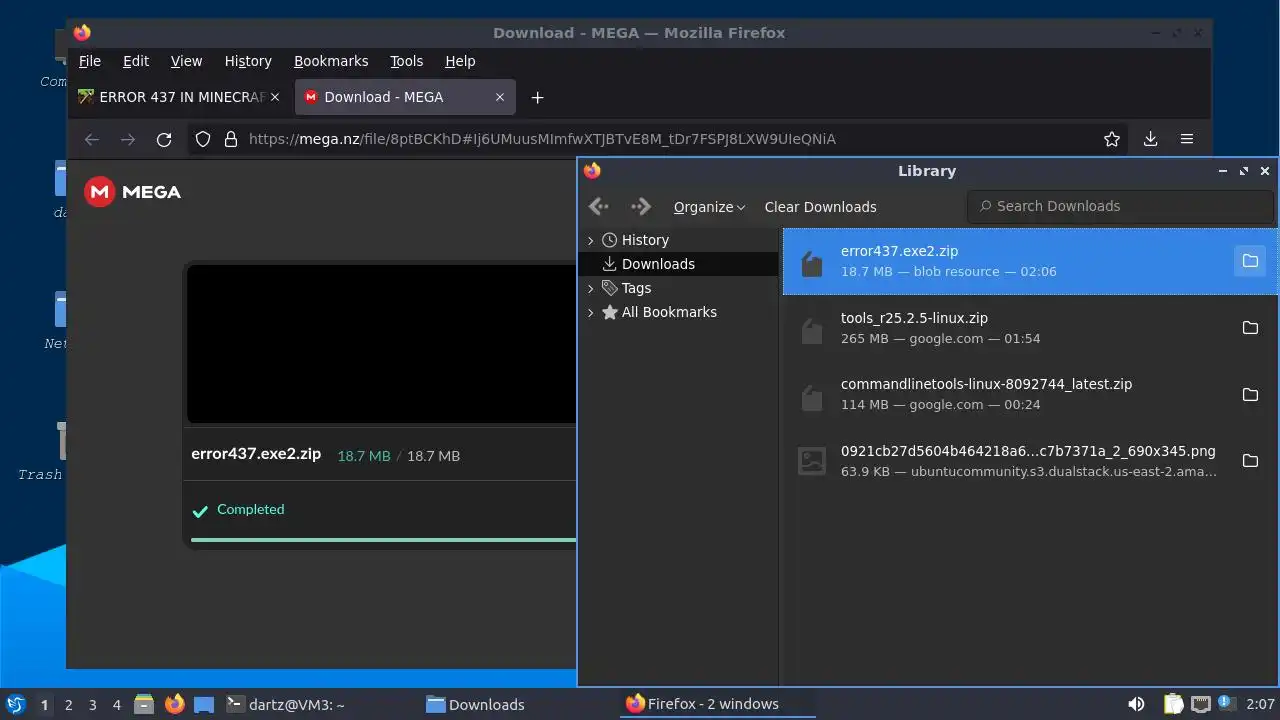Open volume control in system tray

click(x=1136, y=704)
